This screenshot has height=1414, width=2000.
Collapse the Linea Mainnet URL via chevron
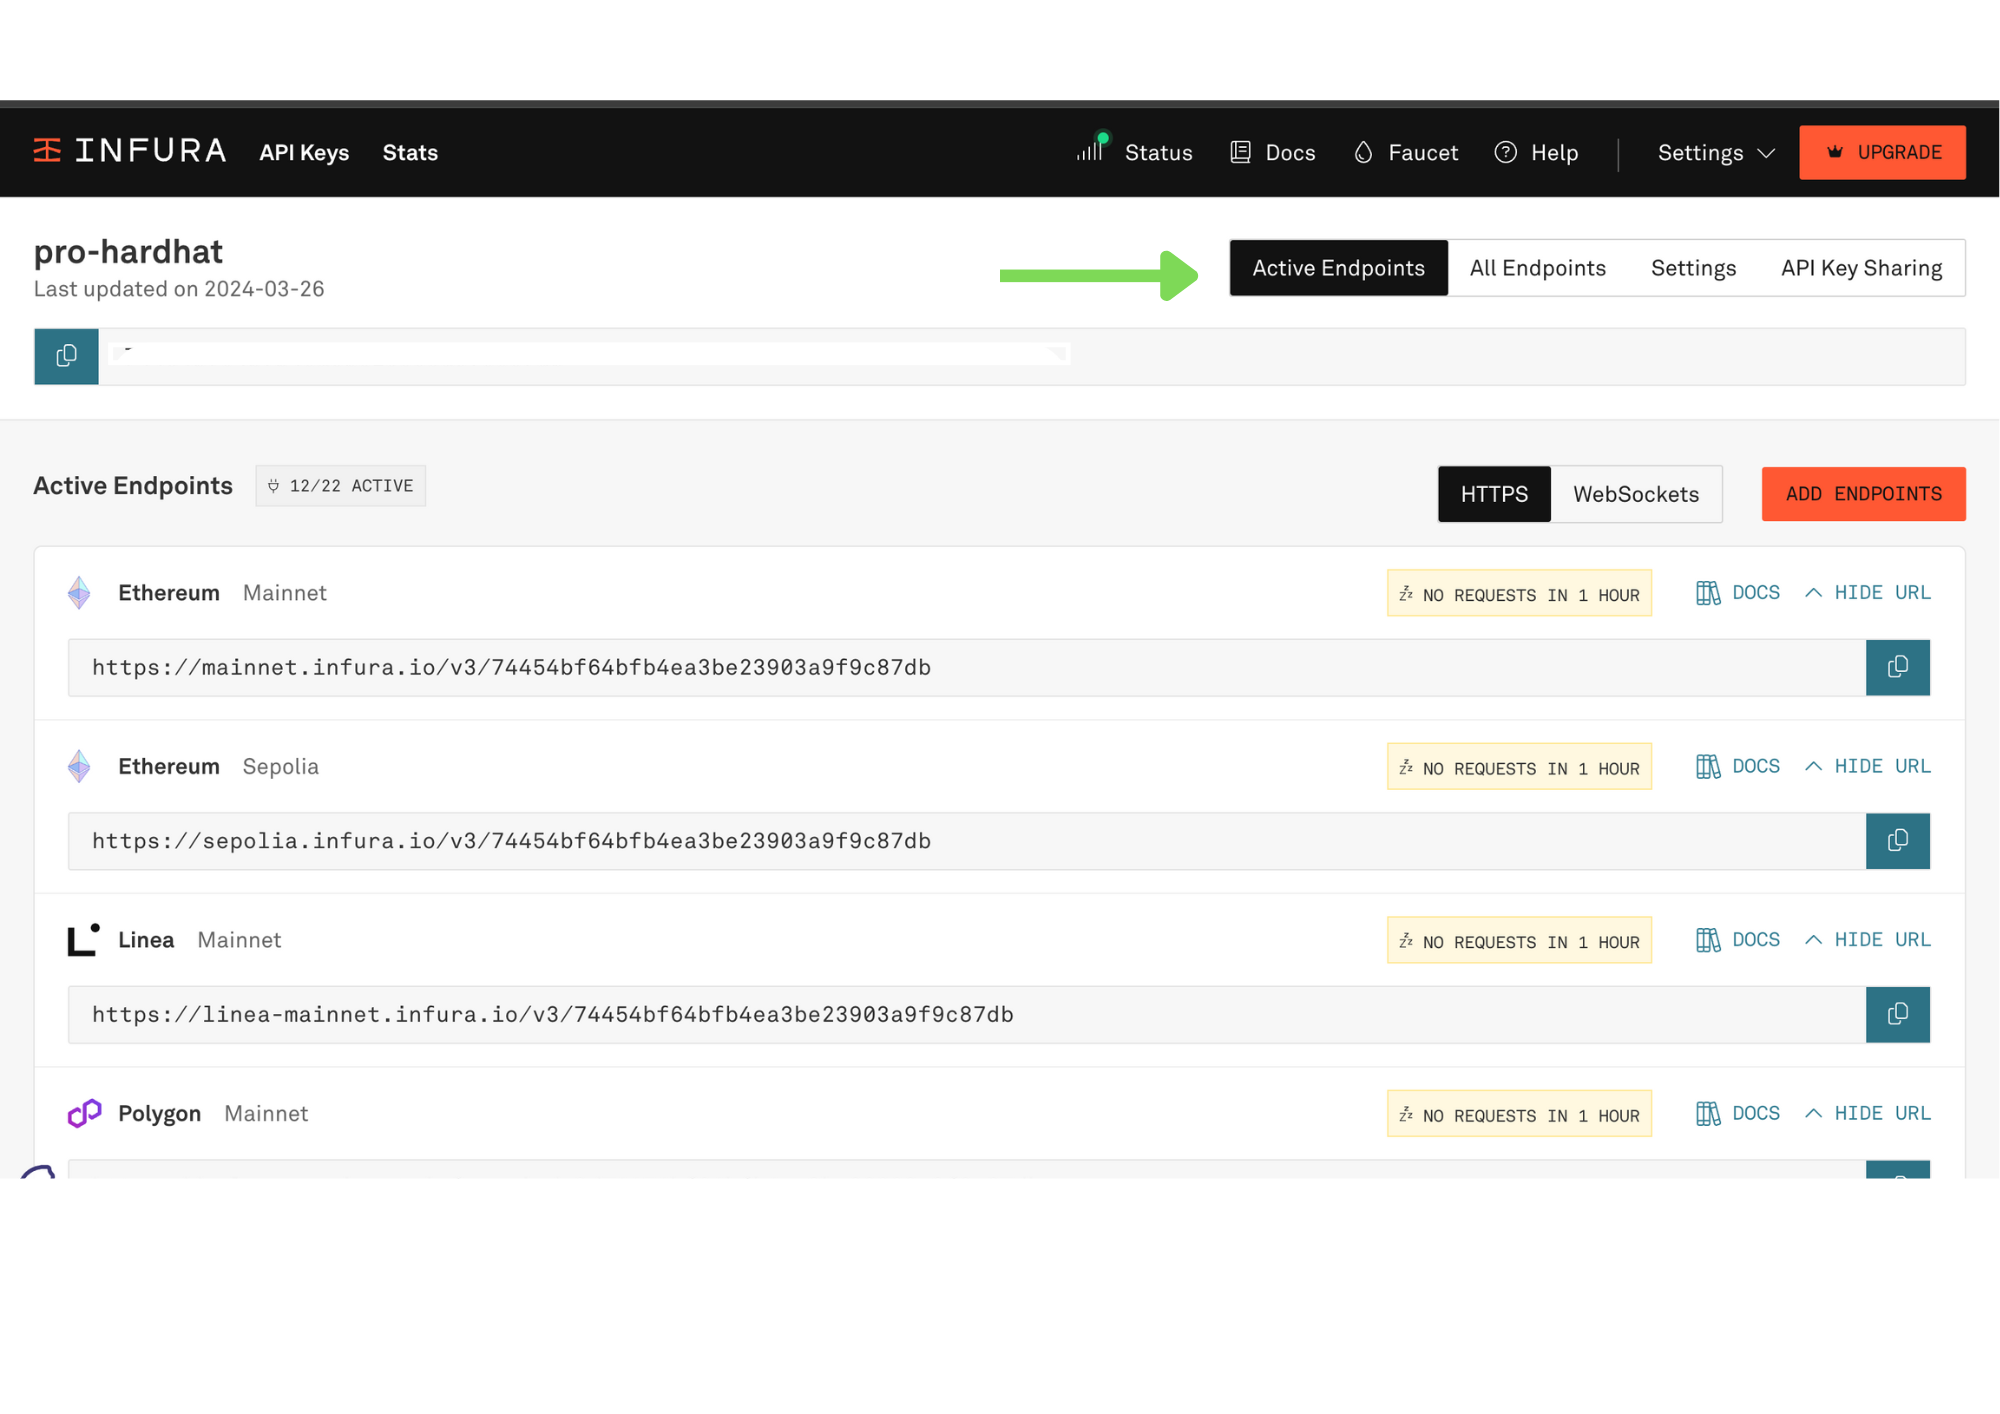pos(1813,939)
